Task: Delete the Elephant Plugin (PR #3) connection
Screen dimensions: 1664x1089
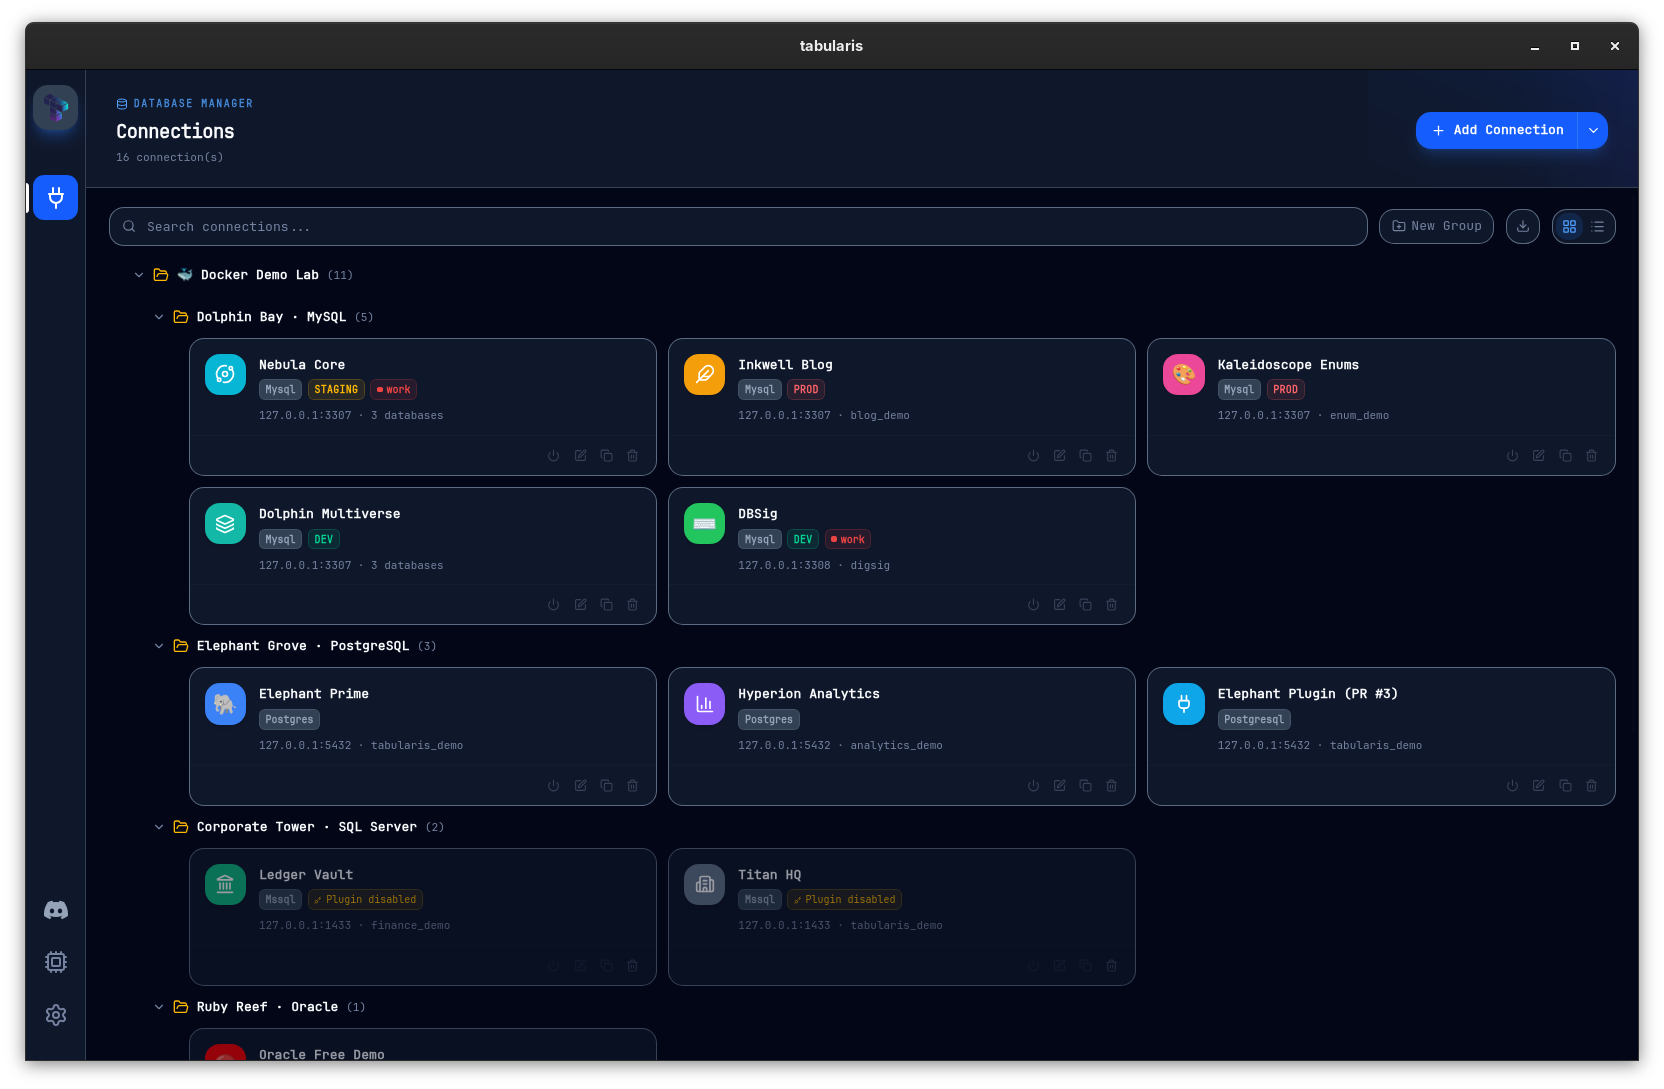Action: click(x=1592, y=786)
